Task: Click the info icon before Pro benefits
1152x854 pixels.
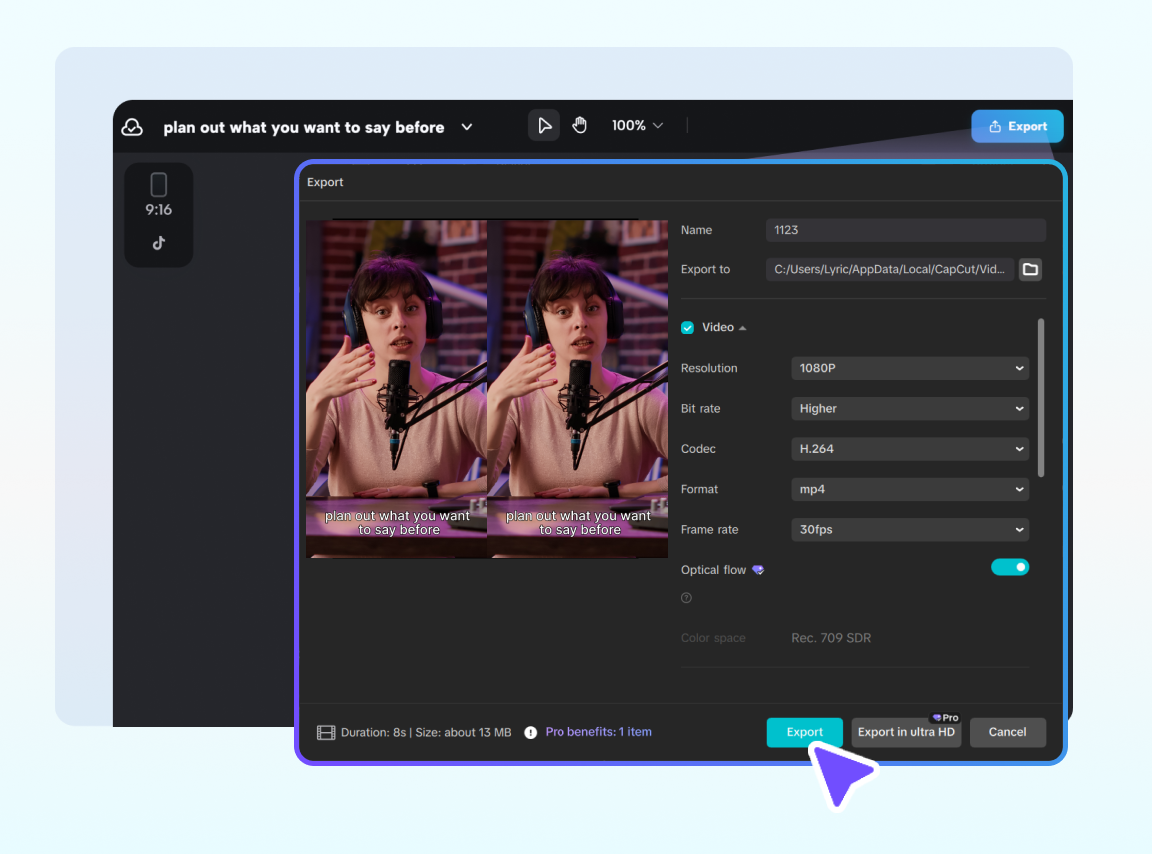Action: pyautogui.click(x=530, y=732)
